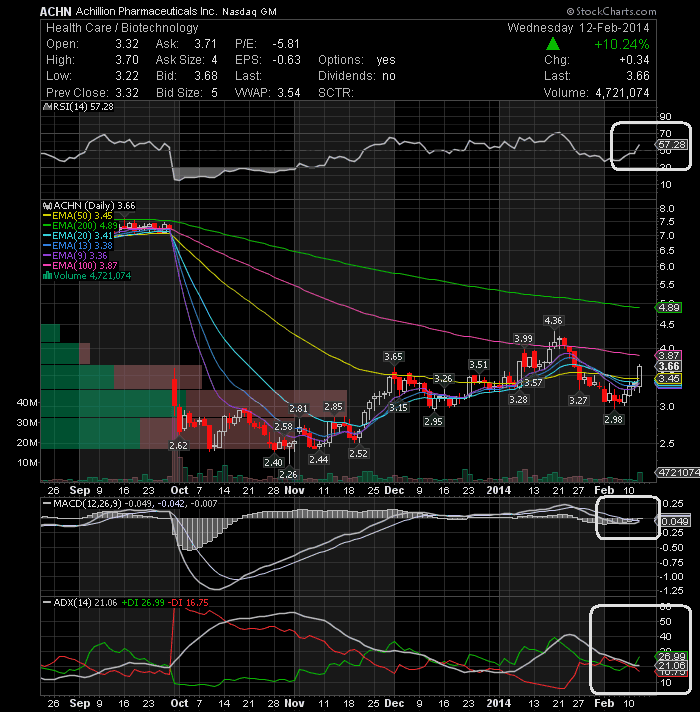This screenshot has height=712, width=700.
Task: Click the 3.65 high price label
Action: point(393,357)
